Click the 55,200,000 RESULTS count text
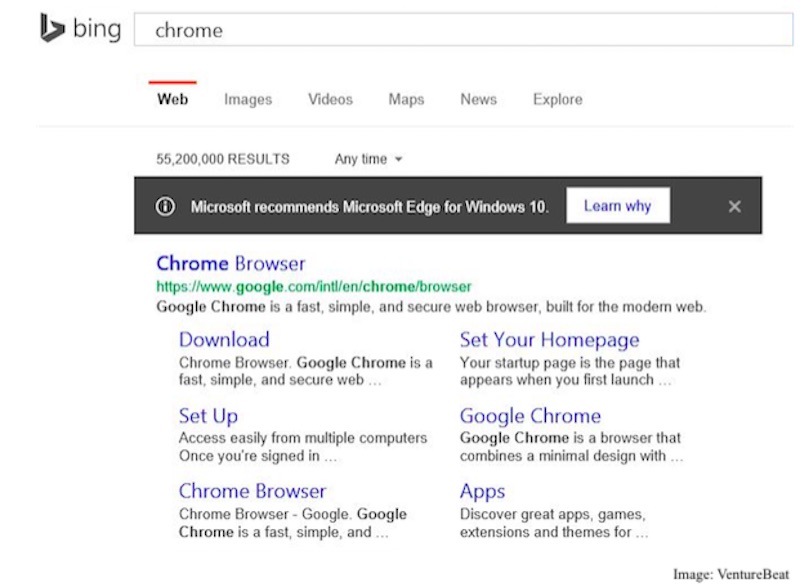This screenshot has width=800, height=587. pos(223,159)
